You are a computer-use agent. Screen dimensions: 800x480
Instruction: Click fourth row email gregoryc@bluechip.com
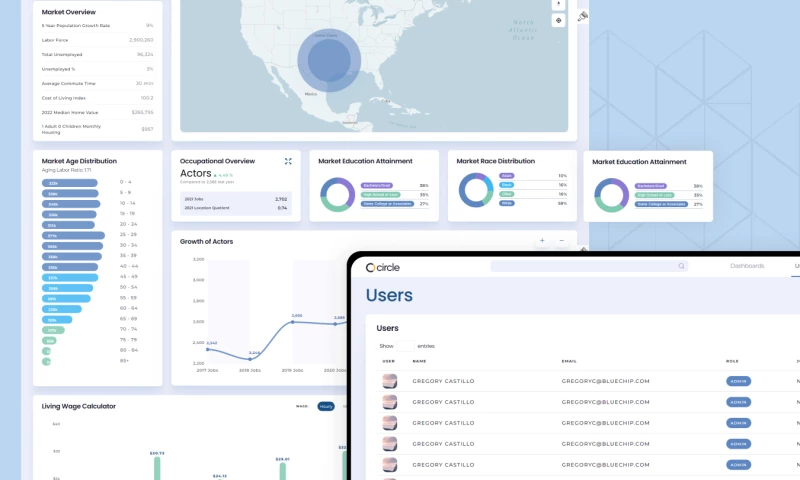[x=605, y=444]
